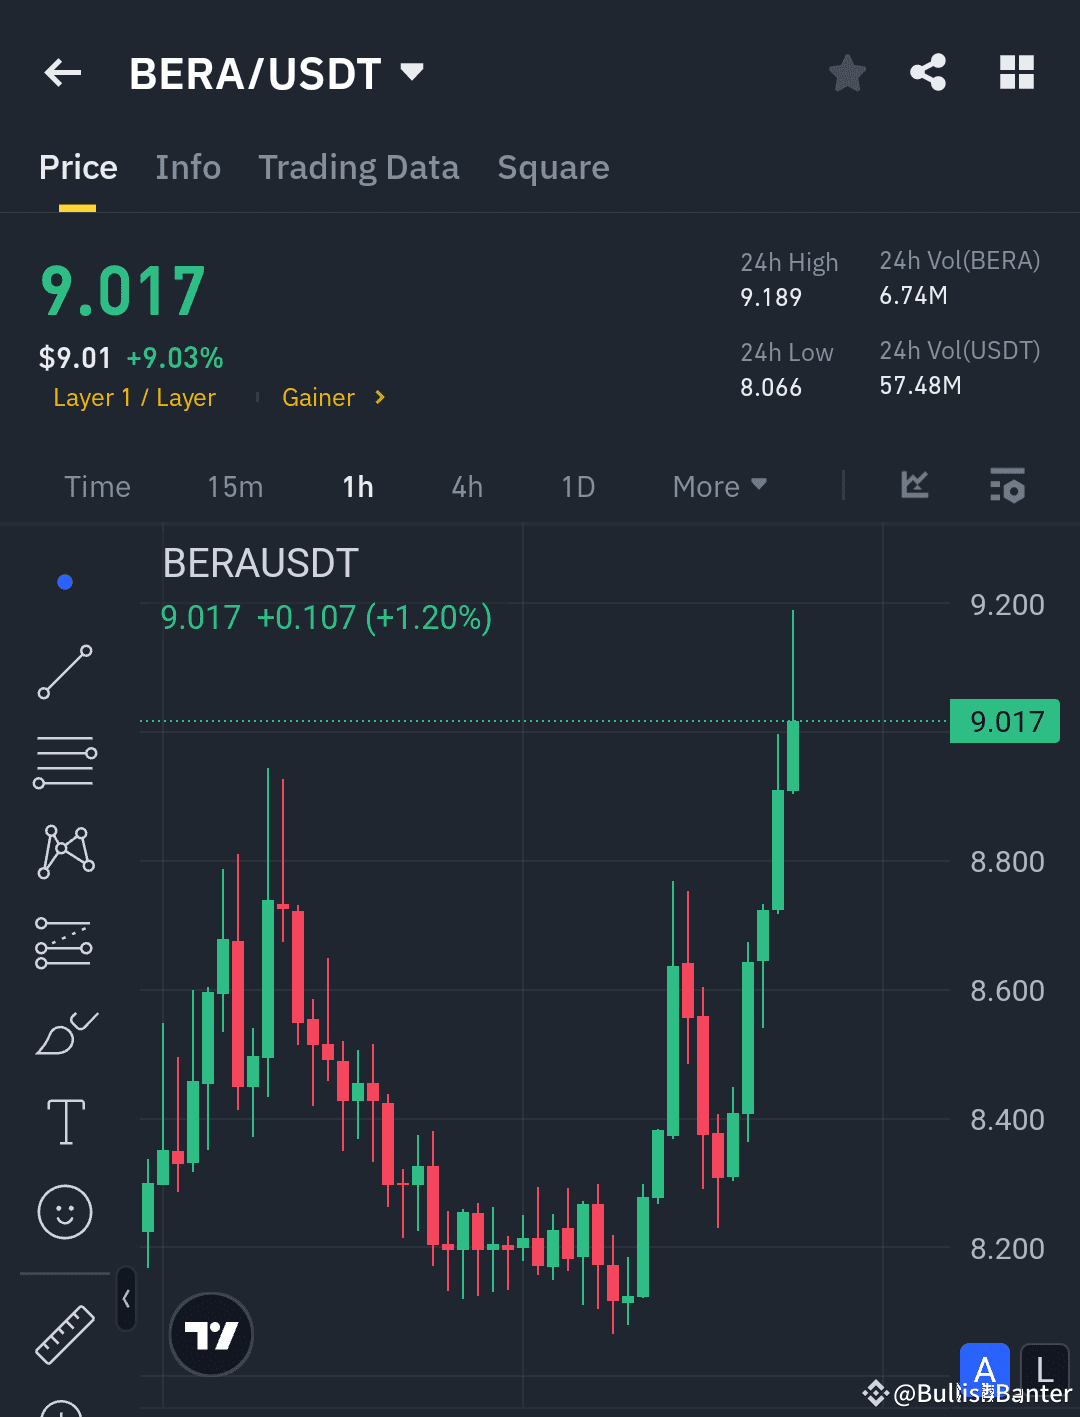
Task: Open the Horizontal Lines drawing tool
Action: [x=64, y=761]
